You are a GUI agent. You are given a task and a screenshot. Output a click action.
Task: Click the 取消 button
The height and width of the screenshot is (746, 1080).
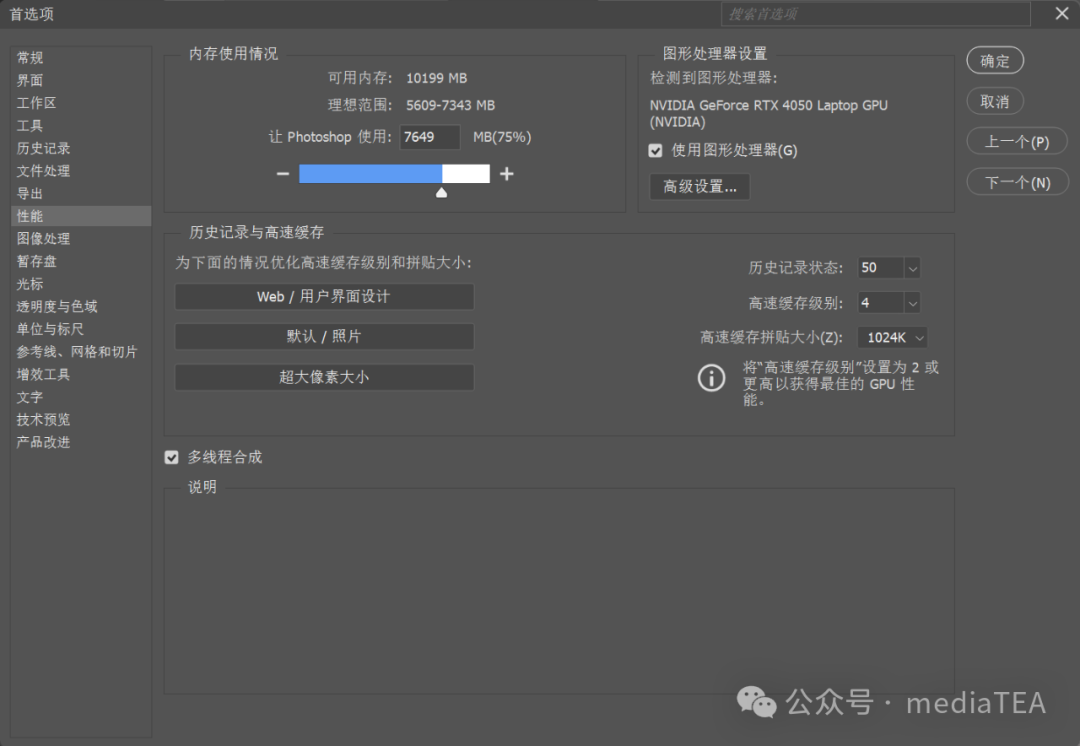(x=995, y=102)
